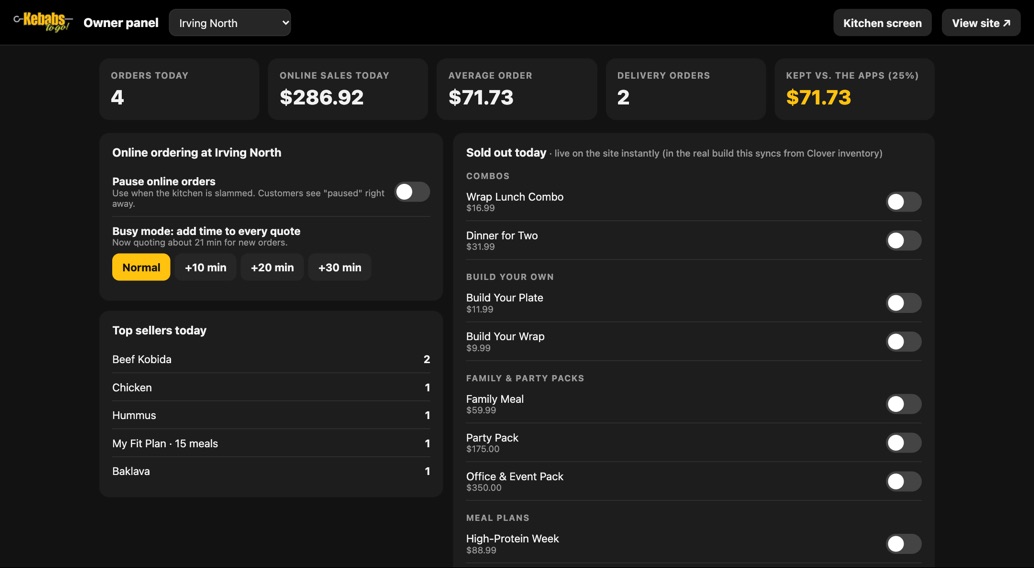
Task: Mark High-Protein Week as sold out
Action: (903, 544)
